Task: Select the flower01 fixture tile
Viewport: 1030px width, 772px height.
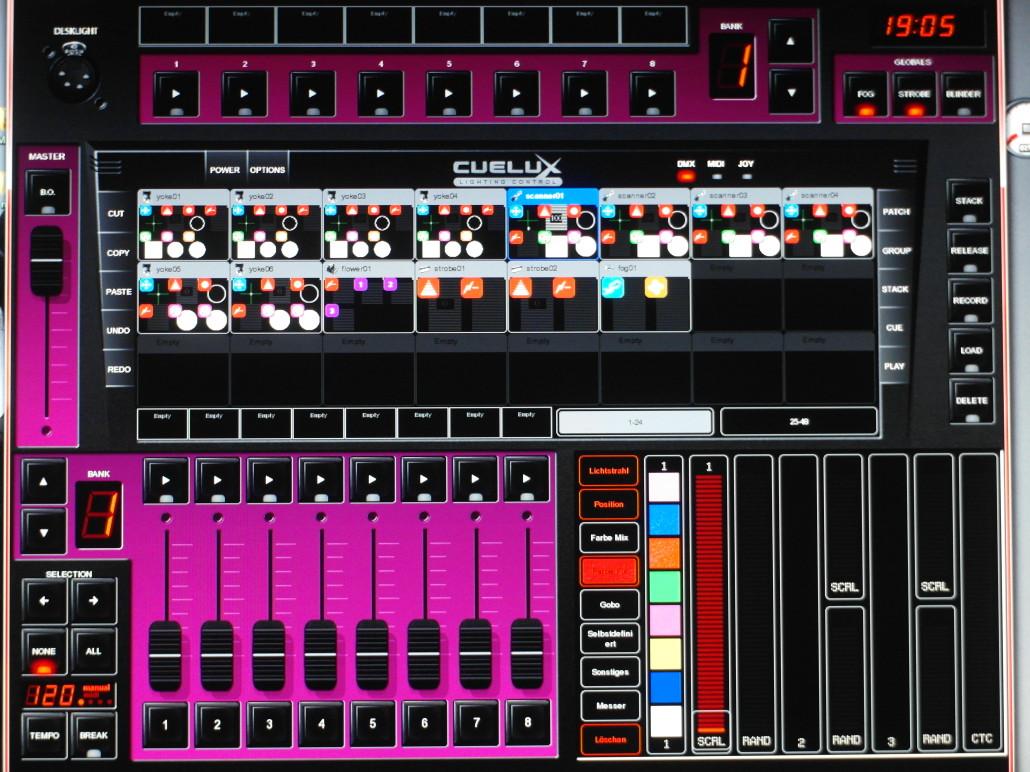Action: point(368,297)
